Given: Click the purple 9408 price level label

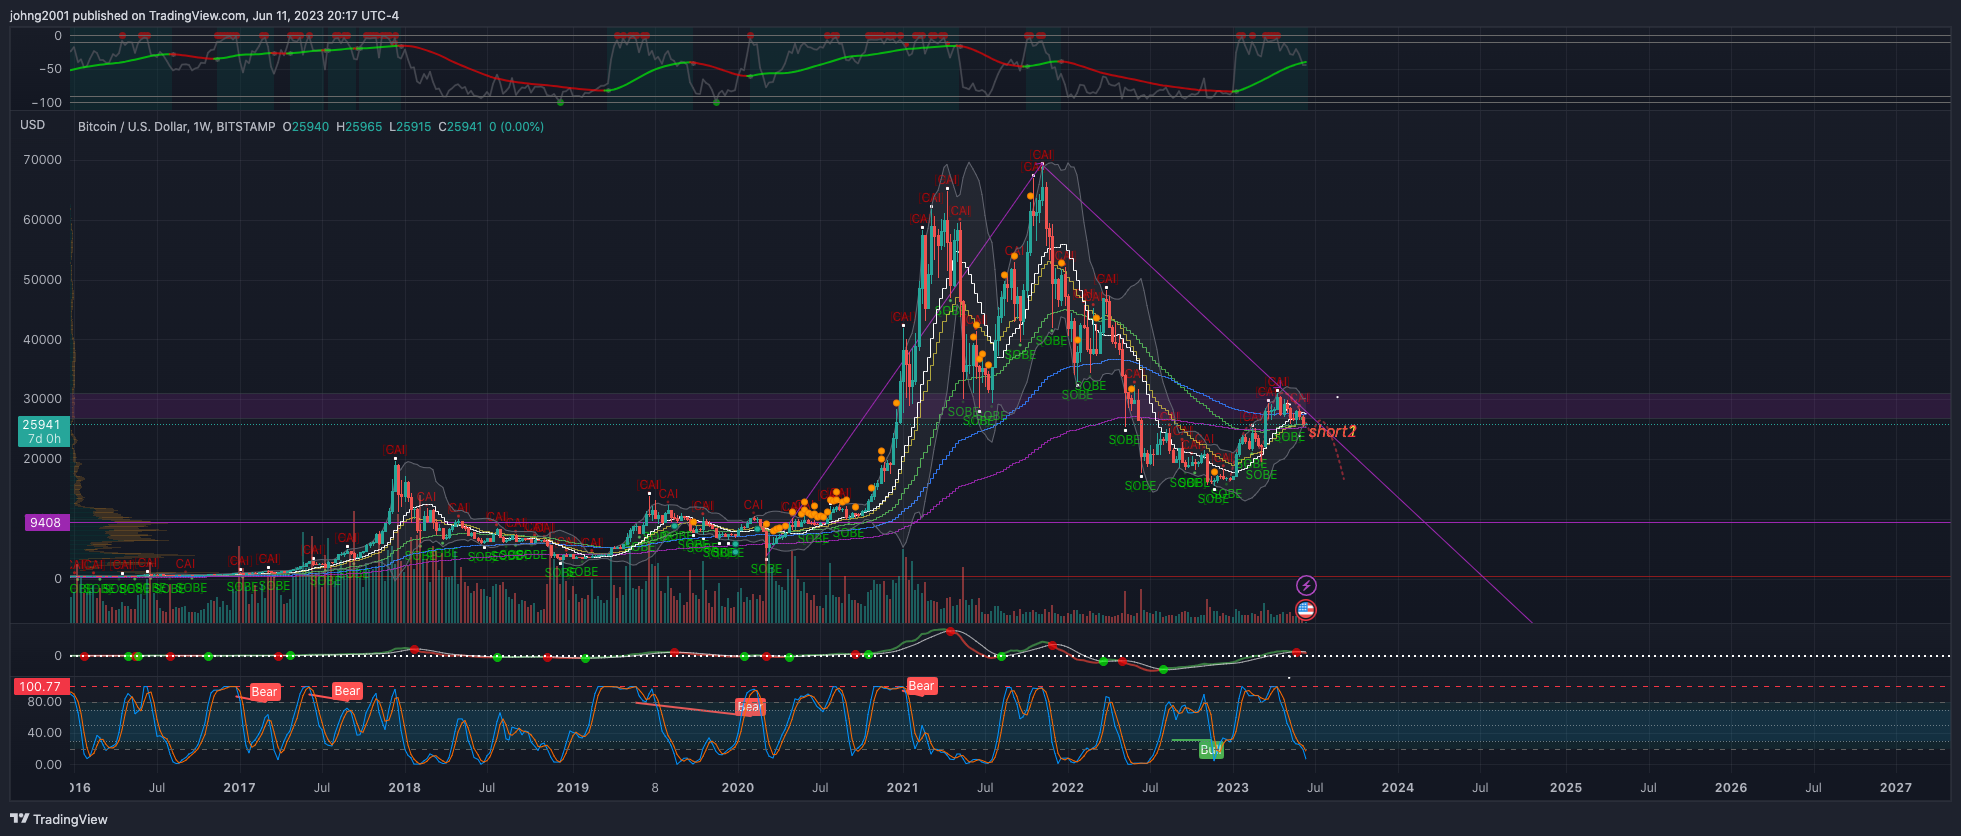Looking at the screenshot, I should 45,523.
